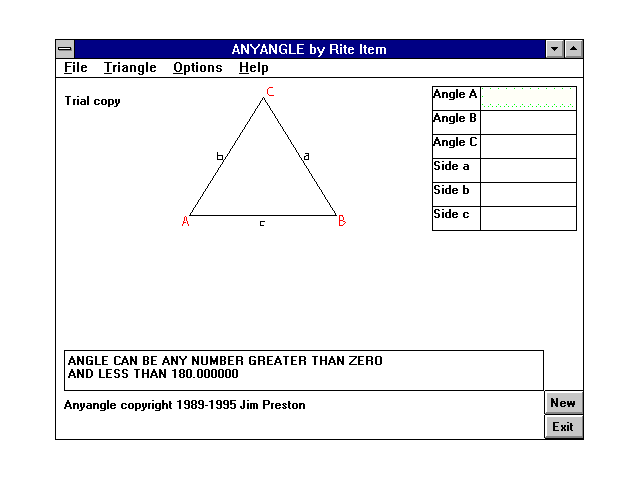Screen dimensions: 640x480
Task: Click the Side a input field
Action: [528, 170]
